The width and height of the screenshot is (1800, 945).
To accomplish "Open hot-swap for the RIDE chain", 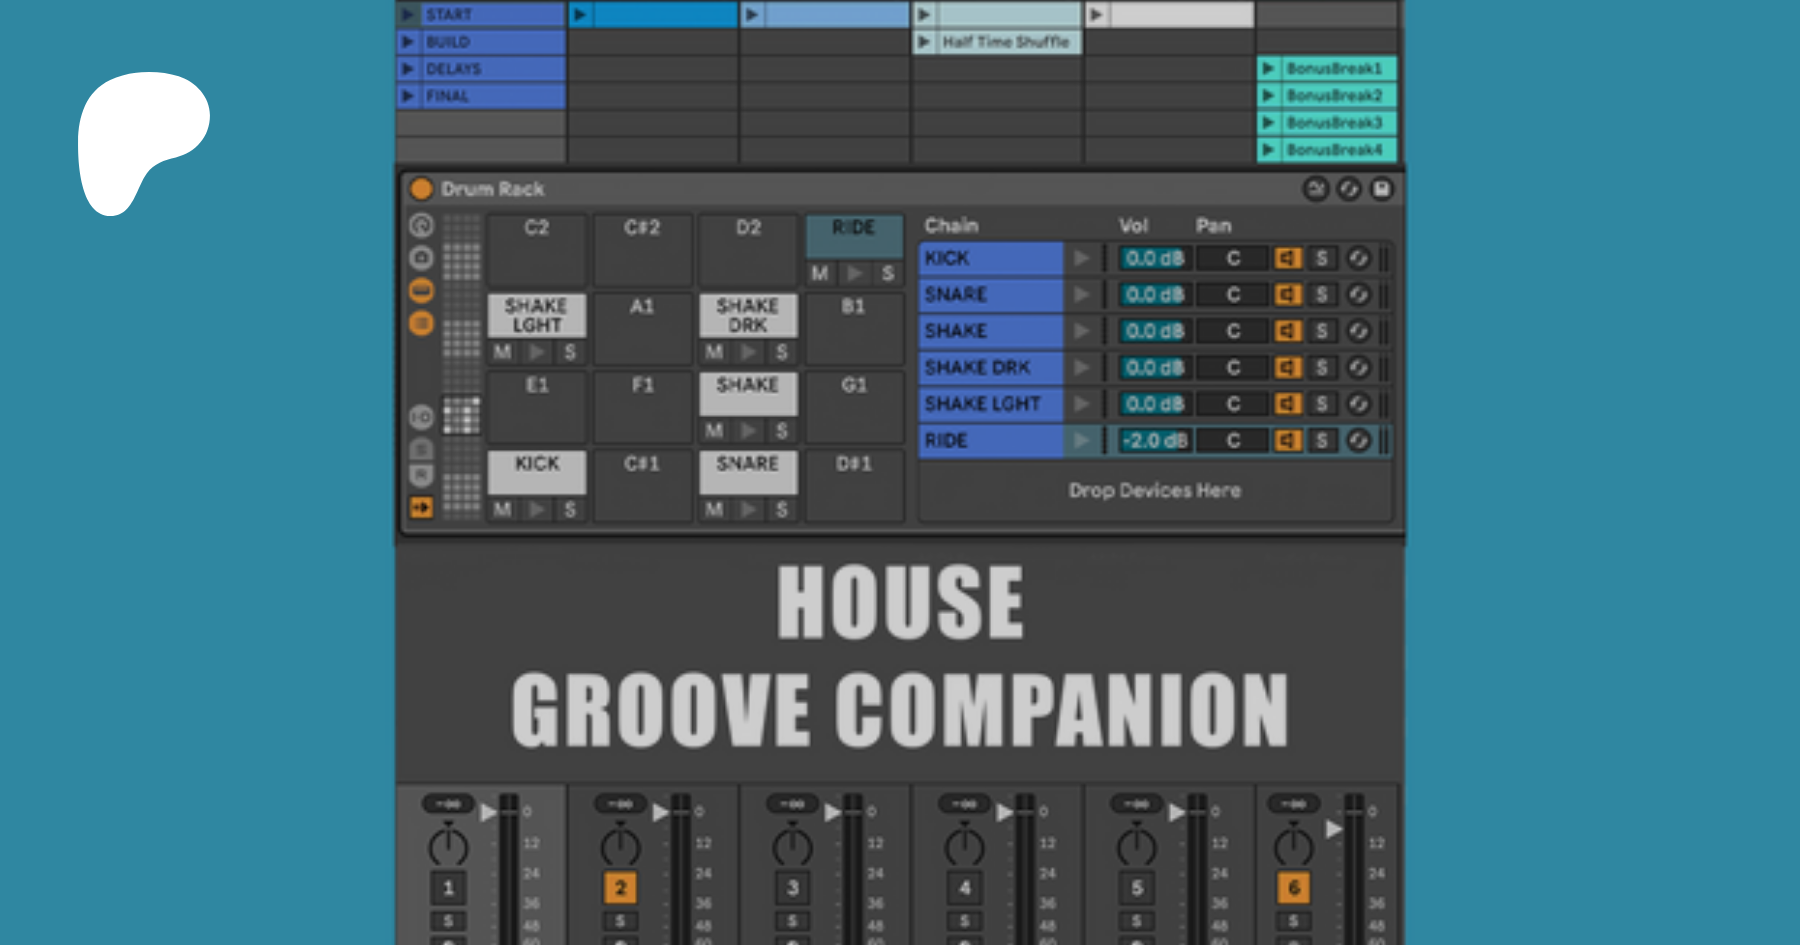I will (1358, 440).
